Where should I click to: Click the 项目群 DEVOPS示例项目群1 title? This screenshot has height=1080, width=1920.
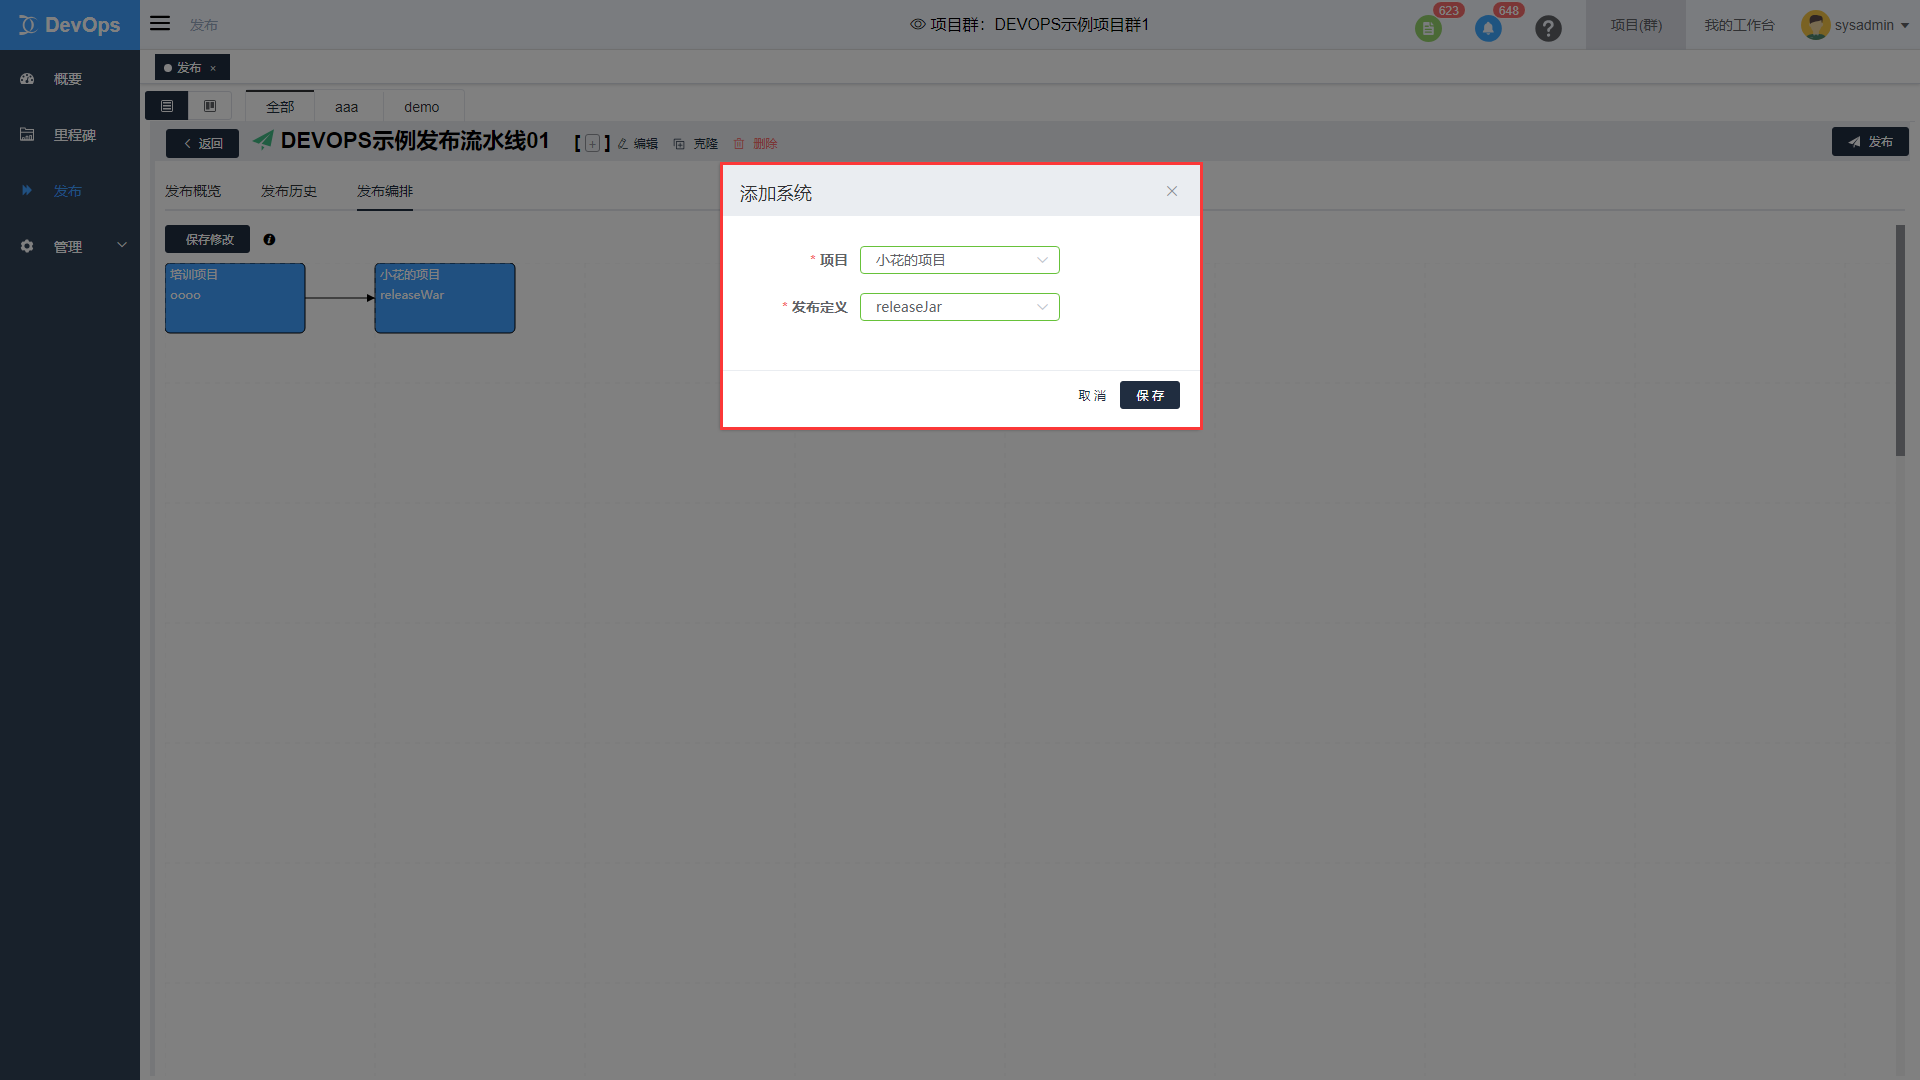point(1040,24)
